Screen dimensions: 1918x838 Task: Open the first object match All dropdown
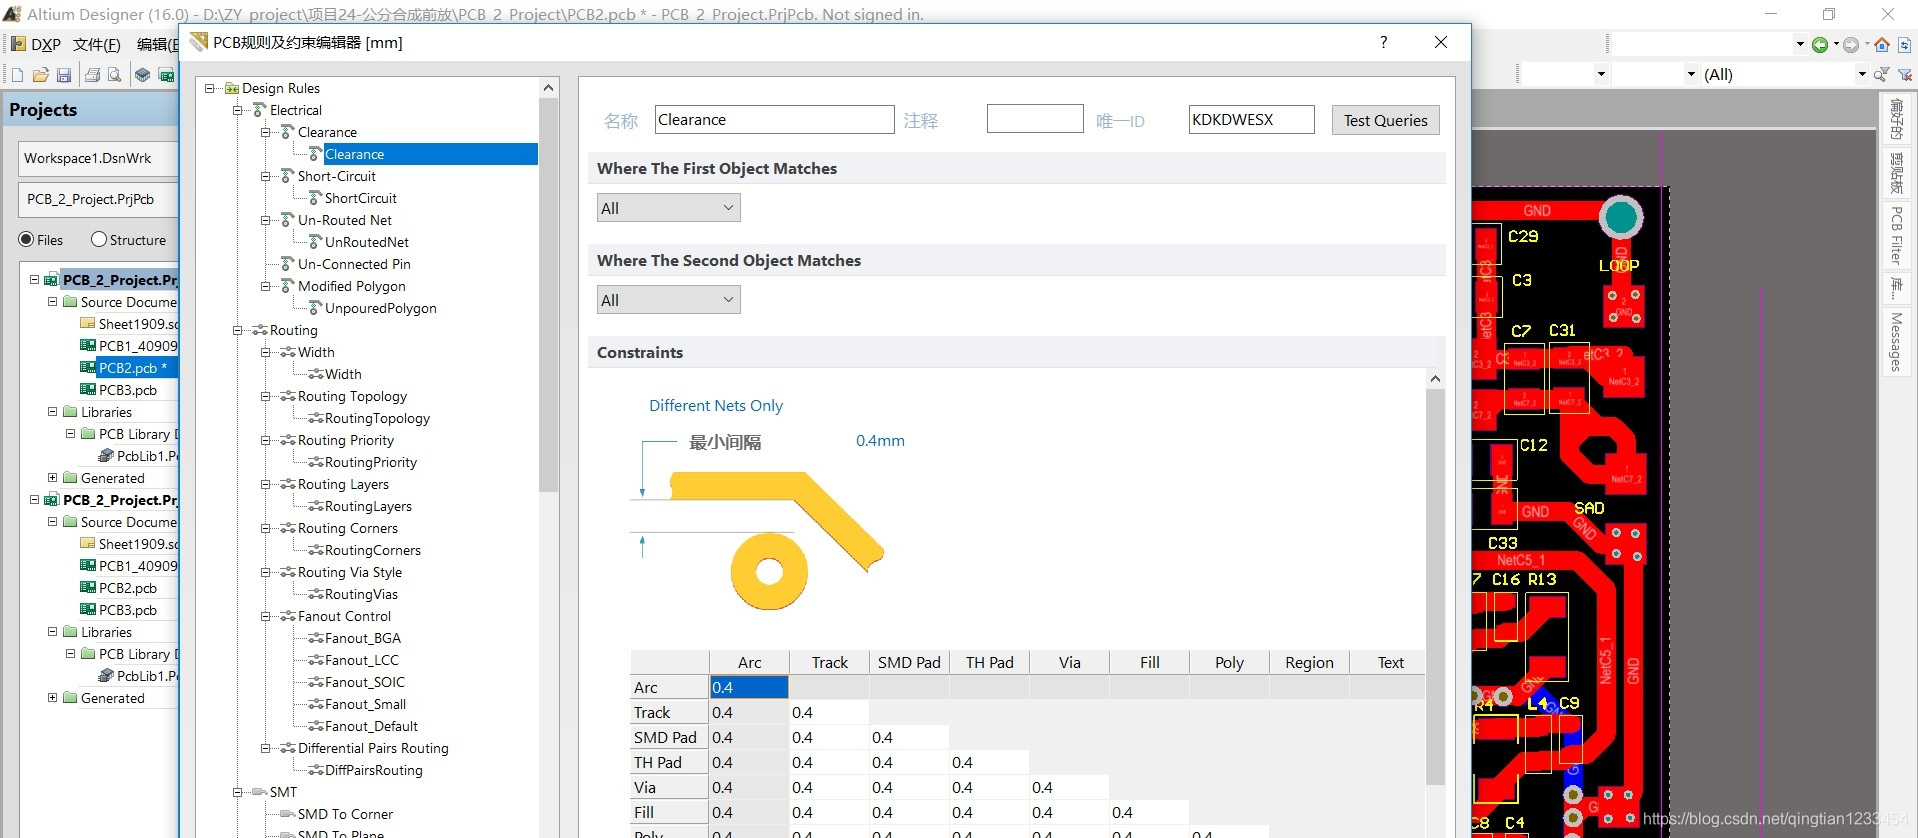pos(668,208)
